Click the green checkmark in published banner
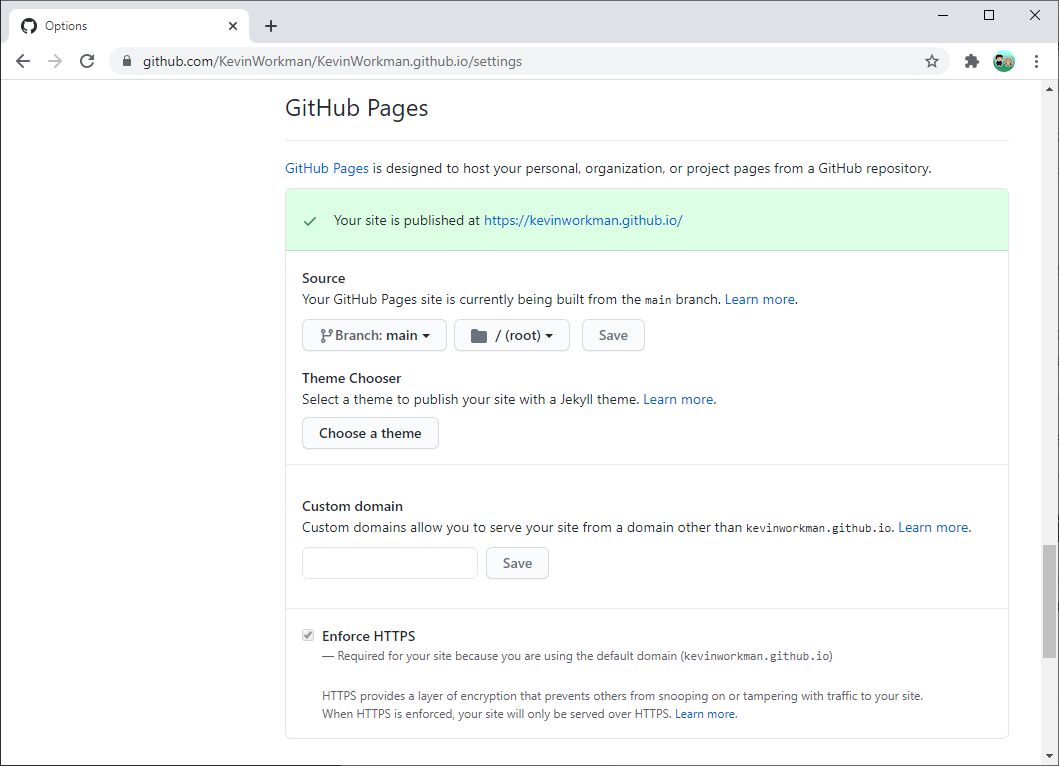1059x766 pixels. point(310,221)
